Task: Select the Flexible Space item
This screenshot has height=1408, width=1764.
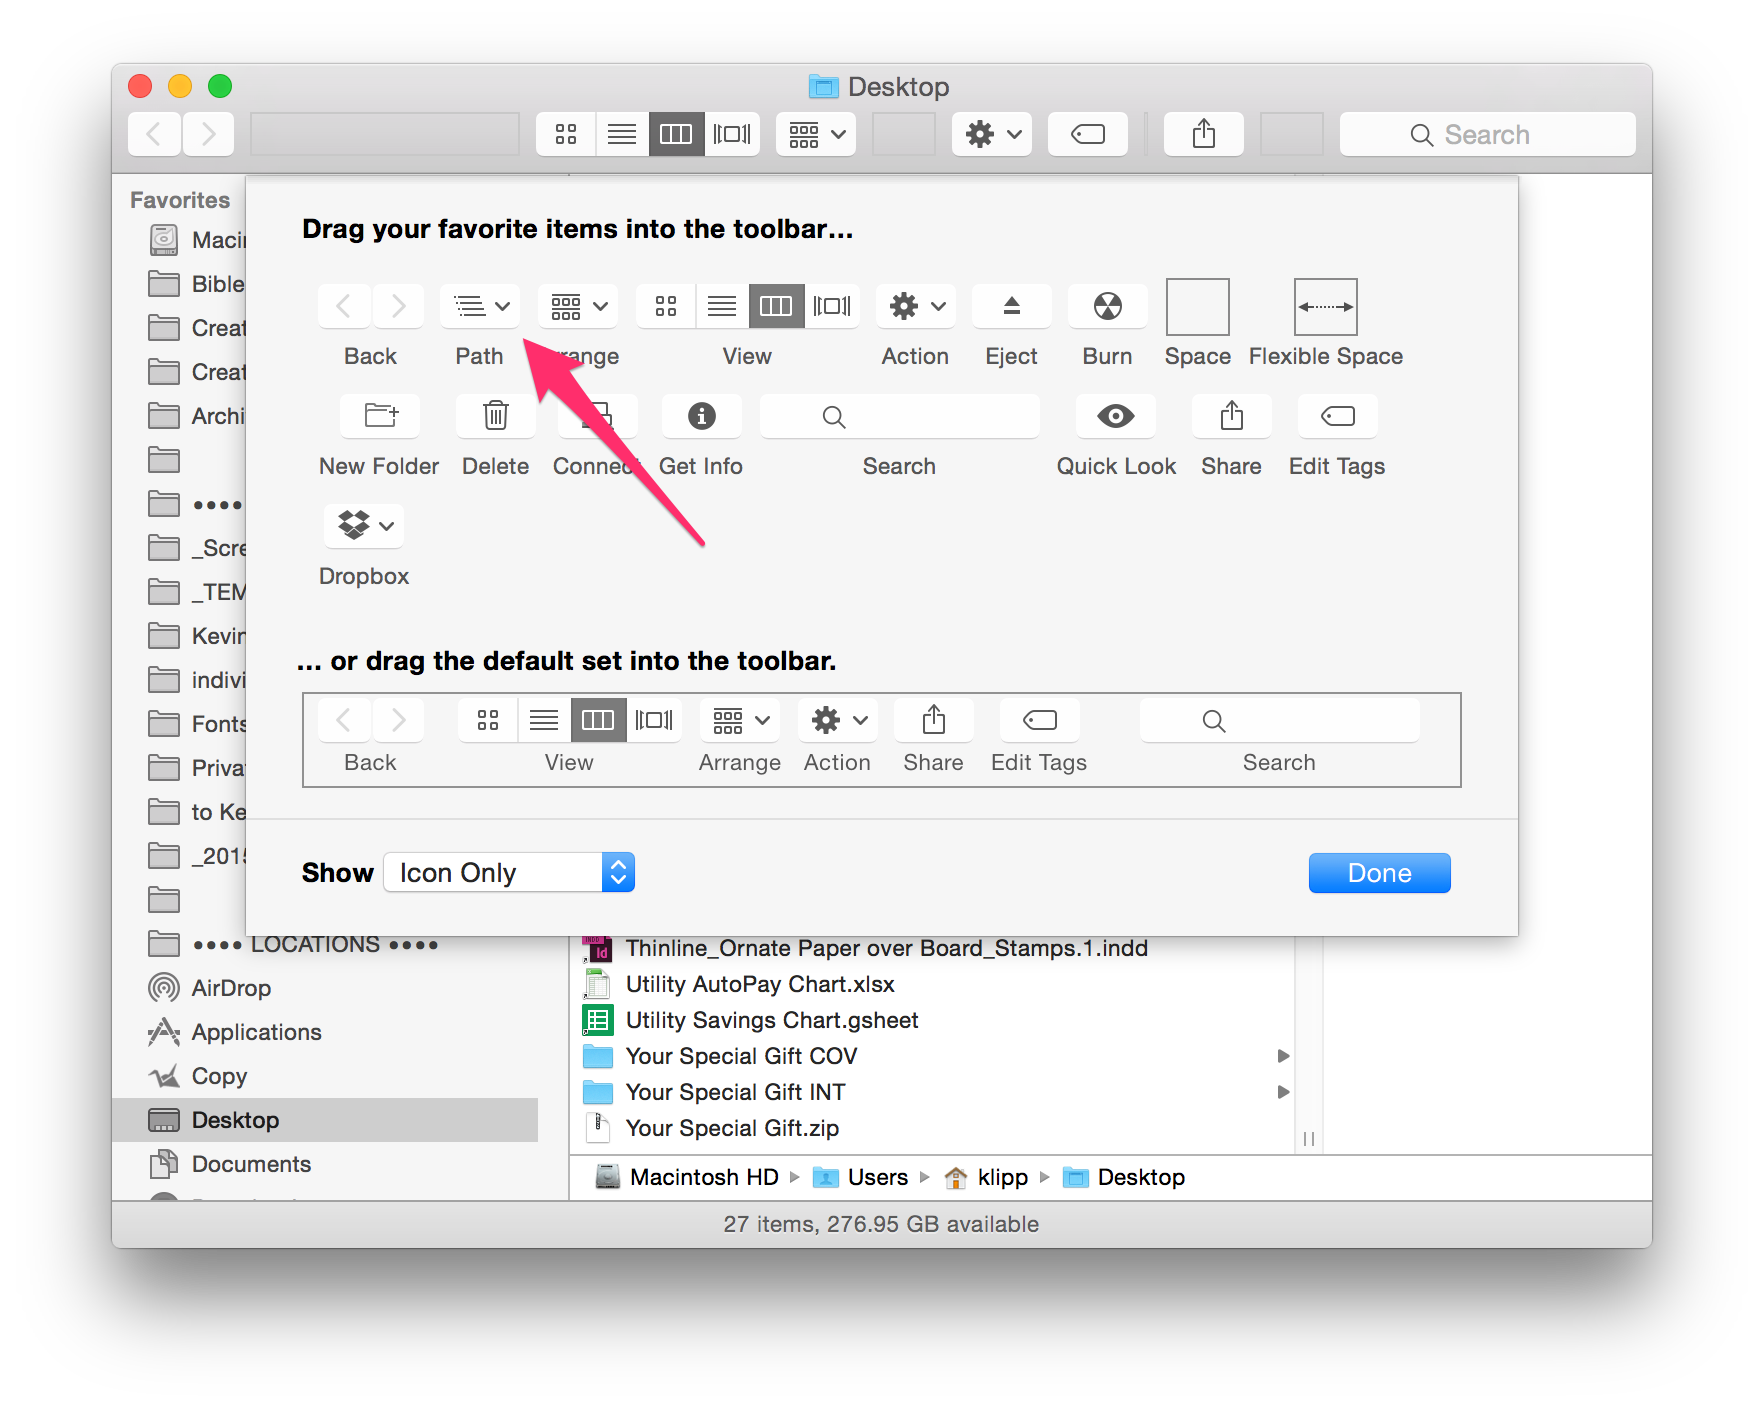Action: [1326, 307]
